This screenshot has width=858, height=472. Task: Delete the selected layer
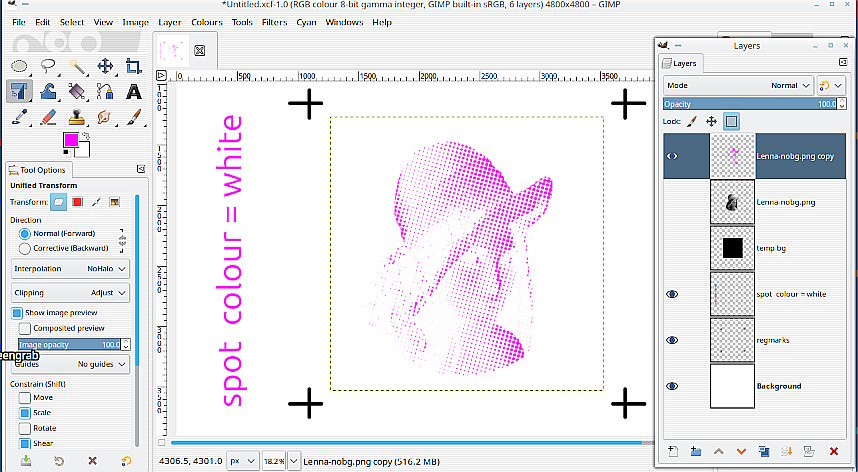[x=833, y=451]
